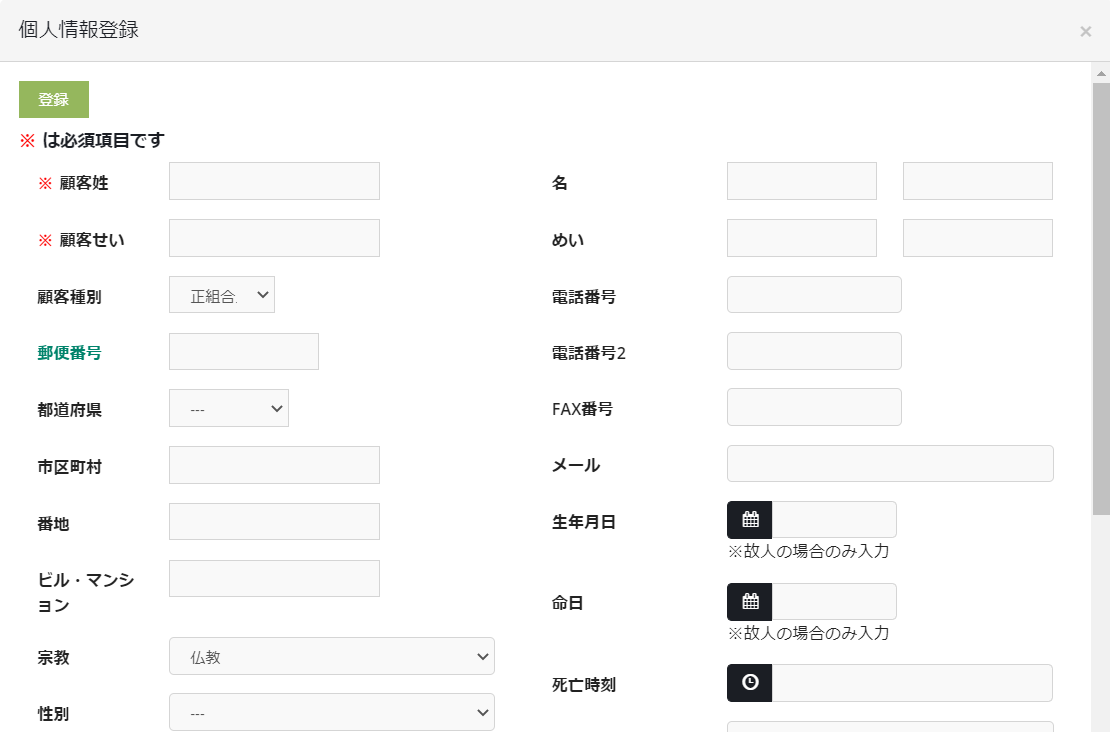The image size is (1110, 732).
Task: Click the calendar icon for 命日
Action: [x=750, y=602]
